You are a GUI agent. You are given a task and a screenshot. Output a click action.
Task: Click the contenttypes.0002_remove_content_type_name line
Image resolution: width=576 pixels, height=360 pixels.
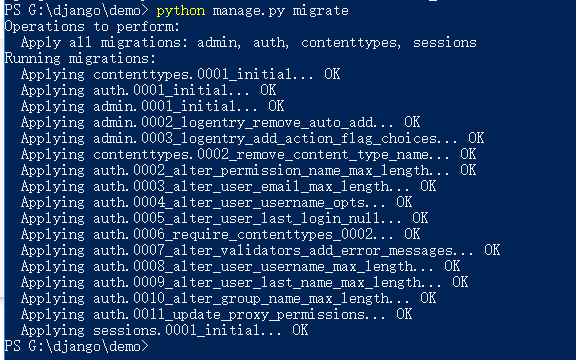[248, 154]
